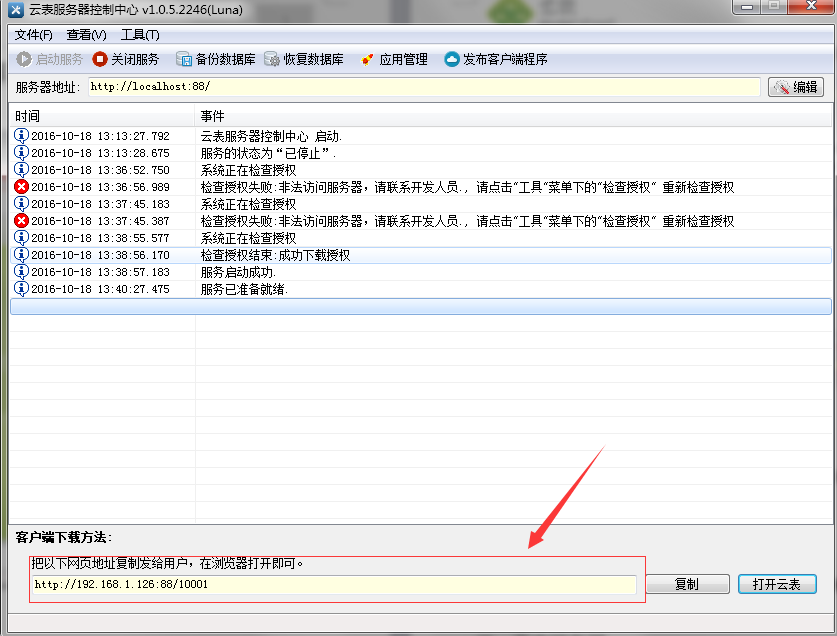Click the 关闭服务 toolbar label

point(135,59)
